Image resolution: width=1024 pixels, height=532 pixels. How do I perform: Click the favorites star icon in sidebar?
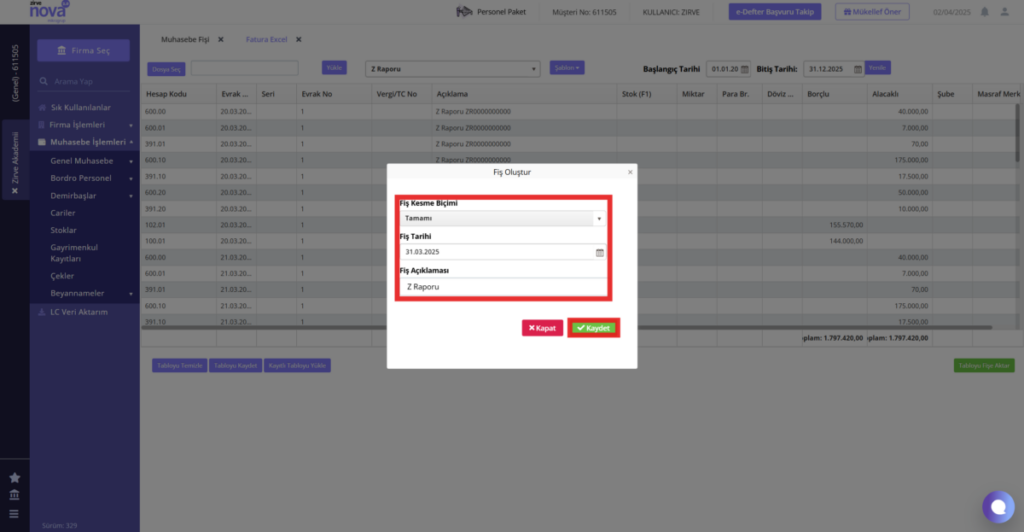(x=14, y=478)
